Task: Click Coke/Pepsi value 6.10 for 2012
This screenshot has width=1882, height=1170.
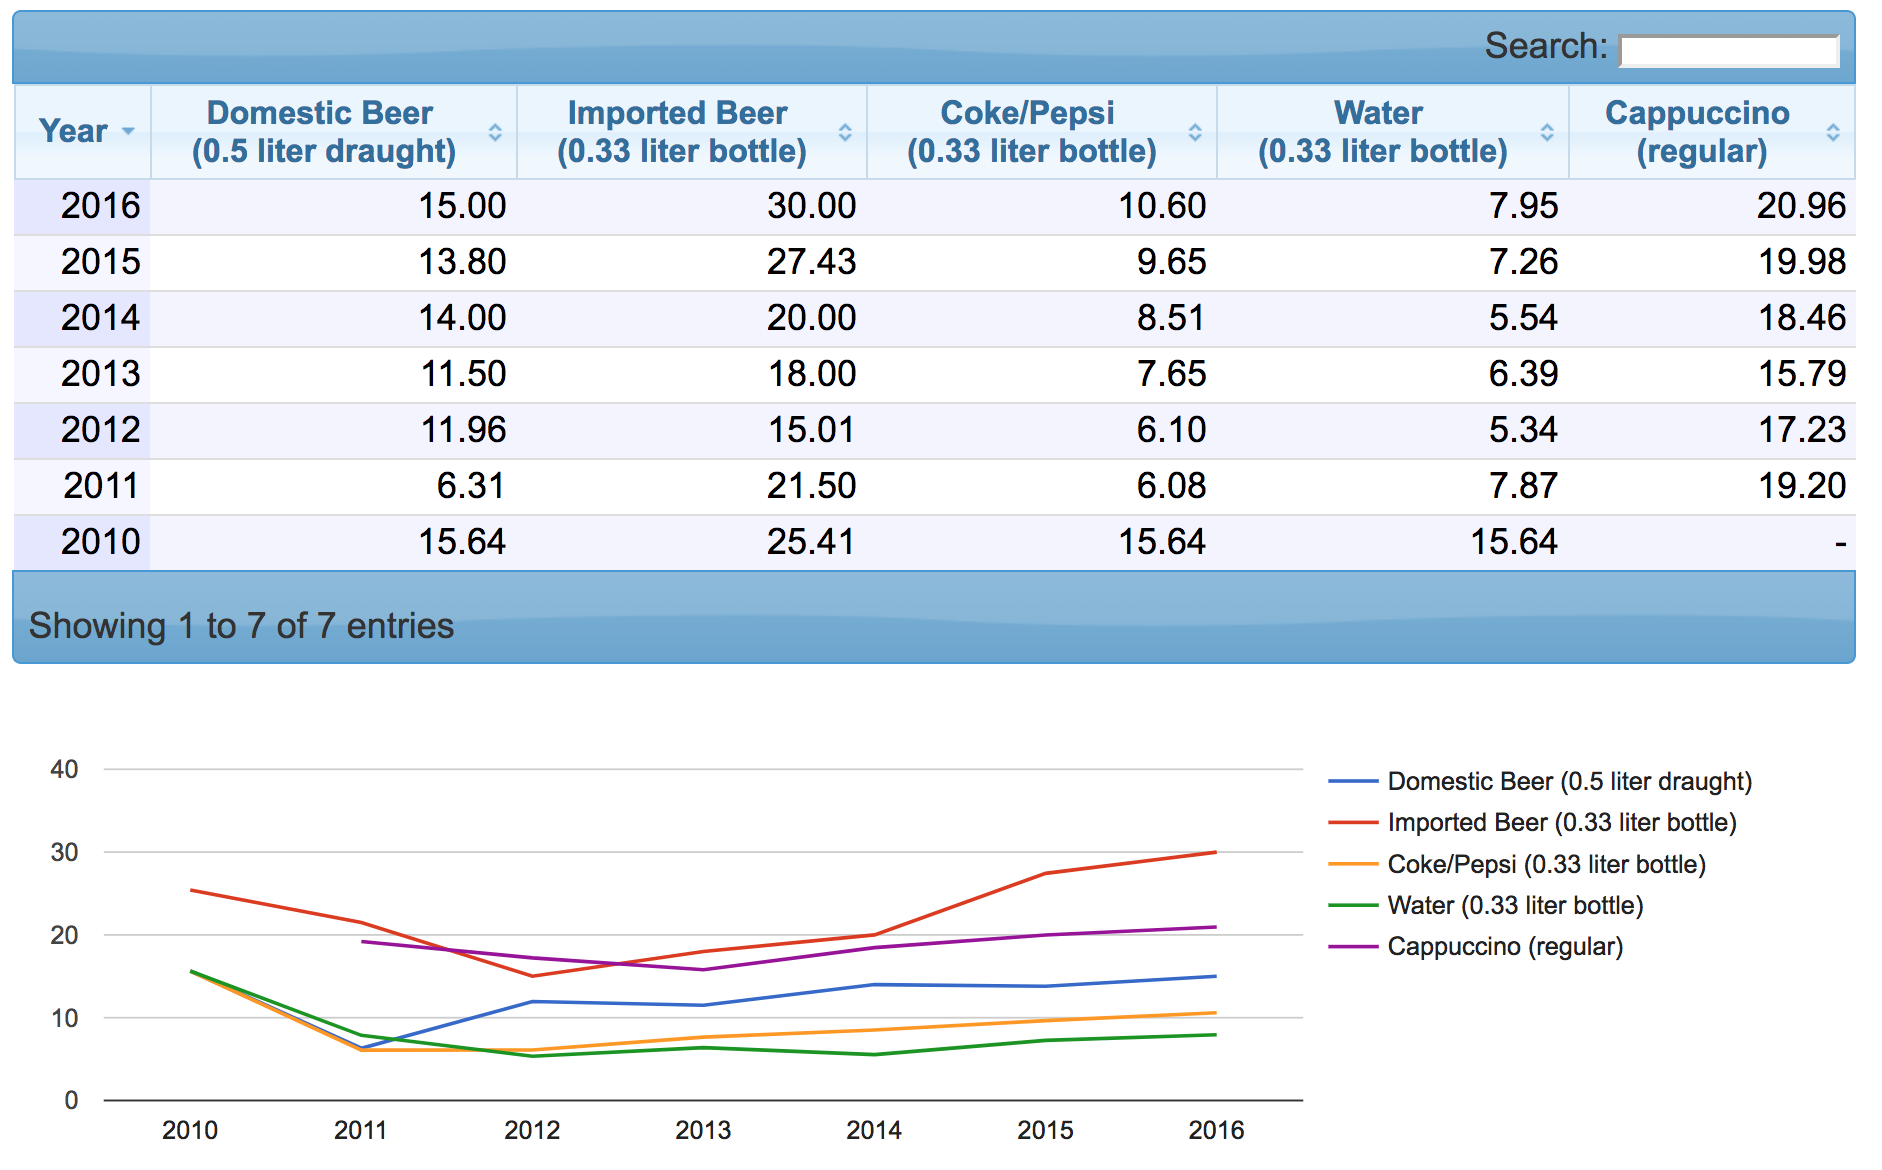Action: [x=1171, y=431]
